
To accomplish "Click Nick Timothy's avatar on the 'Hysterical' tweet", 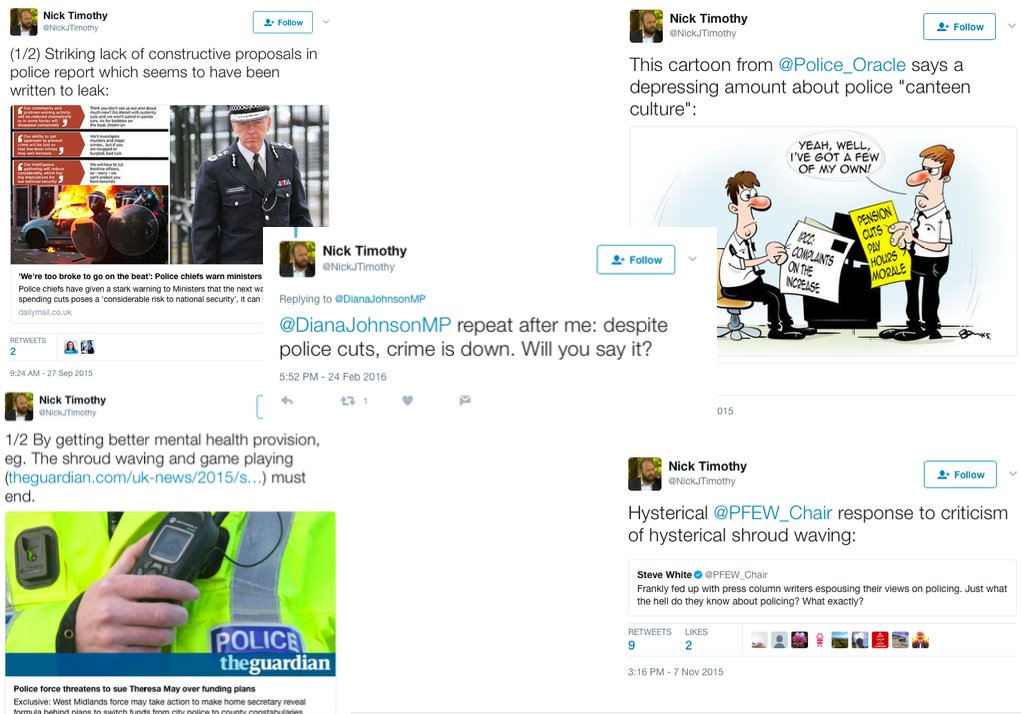I will point(645,474).
